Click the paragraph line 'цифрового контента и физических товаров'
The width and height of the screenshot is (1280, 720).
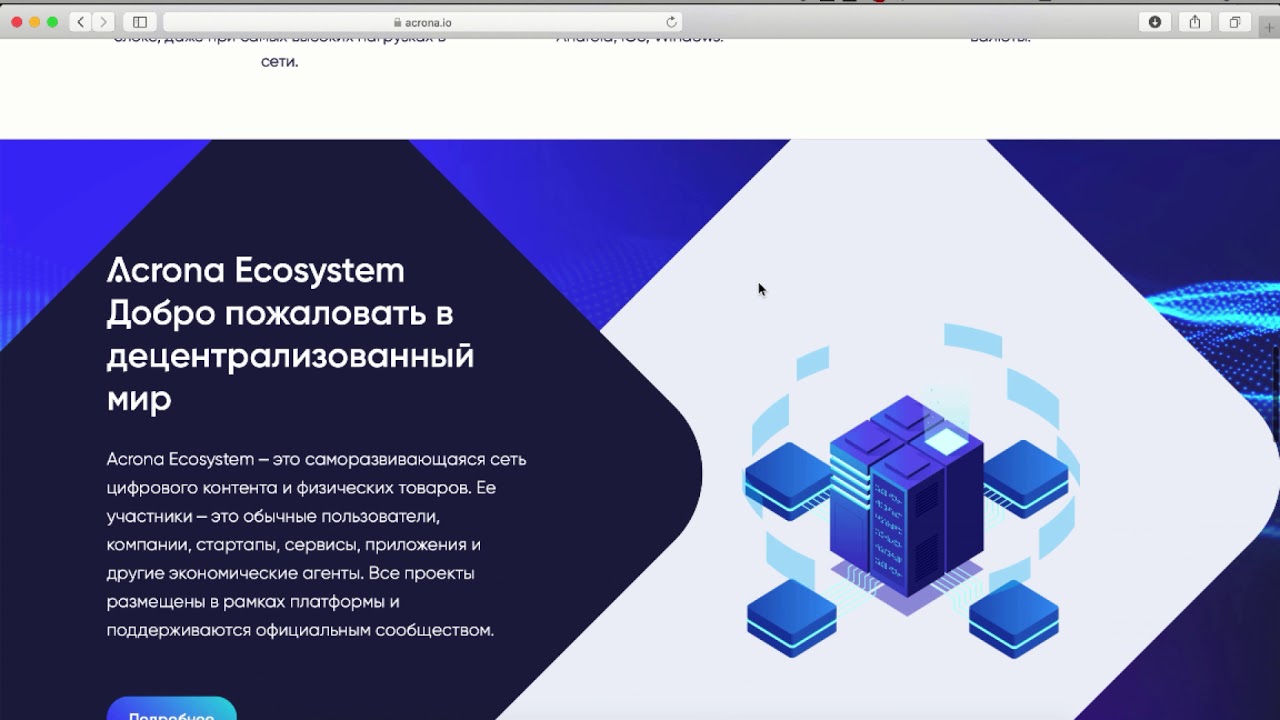[x=288, y=488]
